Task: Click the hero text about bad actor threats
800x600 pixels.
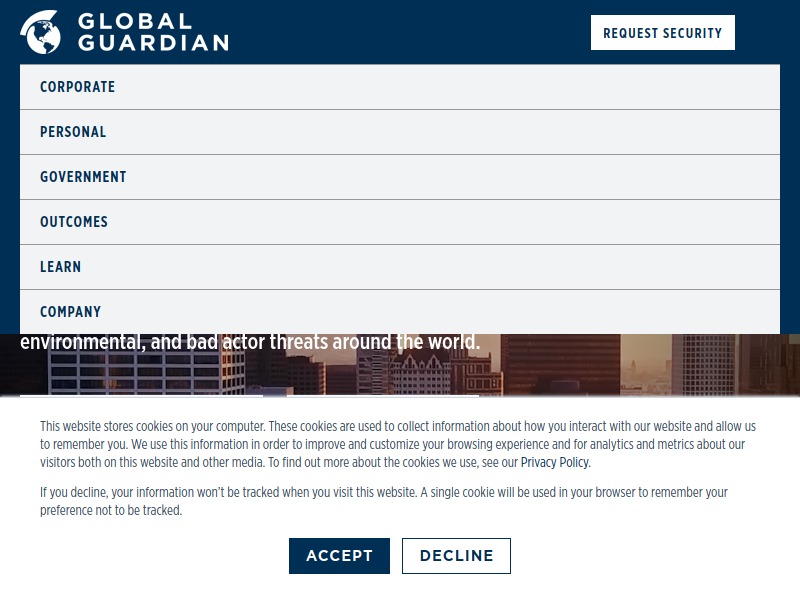Action: click(x=250, y=343)
